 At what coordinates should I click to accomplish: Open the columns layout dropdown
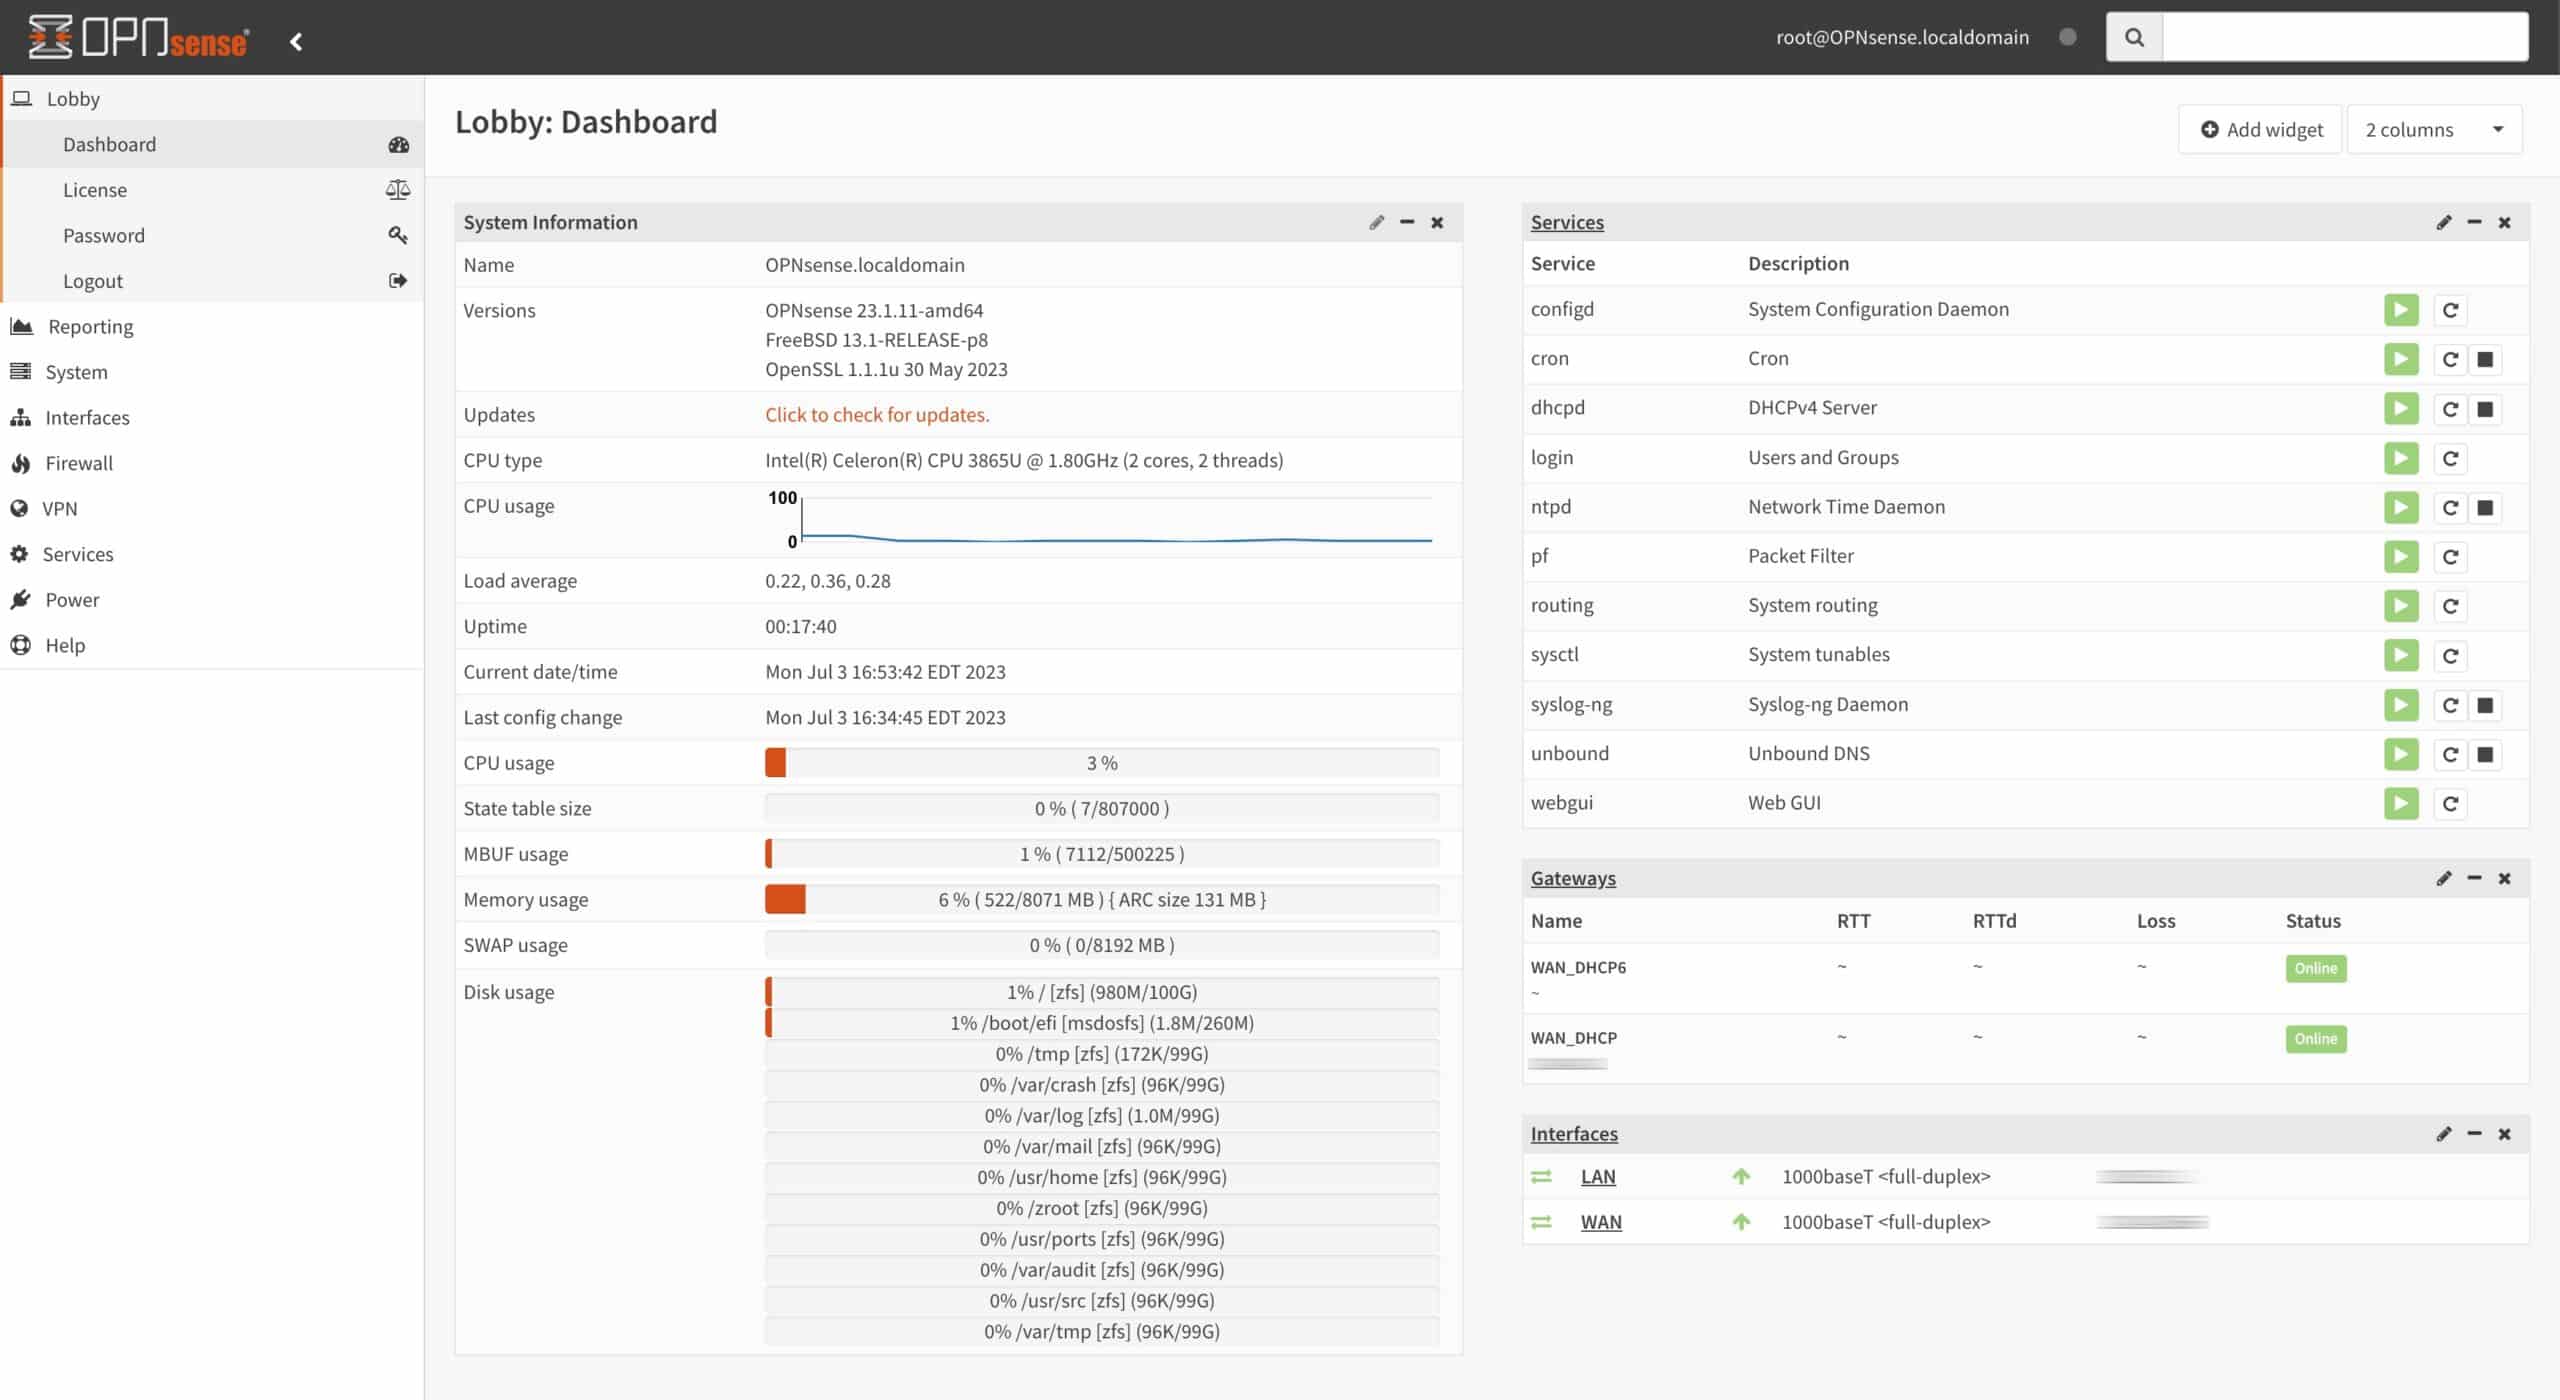coord(2434,129)
